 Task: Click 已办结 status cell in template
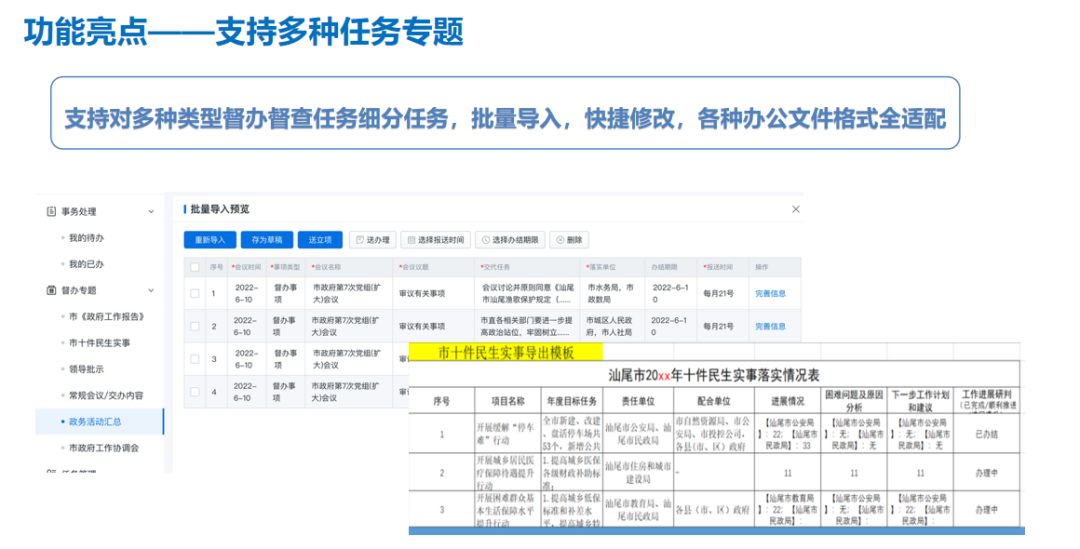click(x=986, y=435)
